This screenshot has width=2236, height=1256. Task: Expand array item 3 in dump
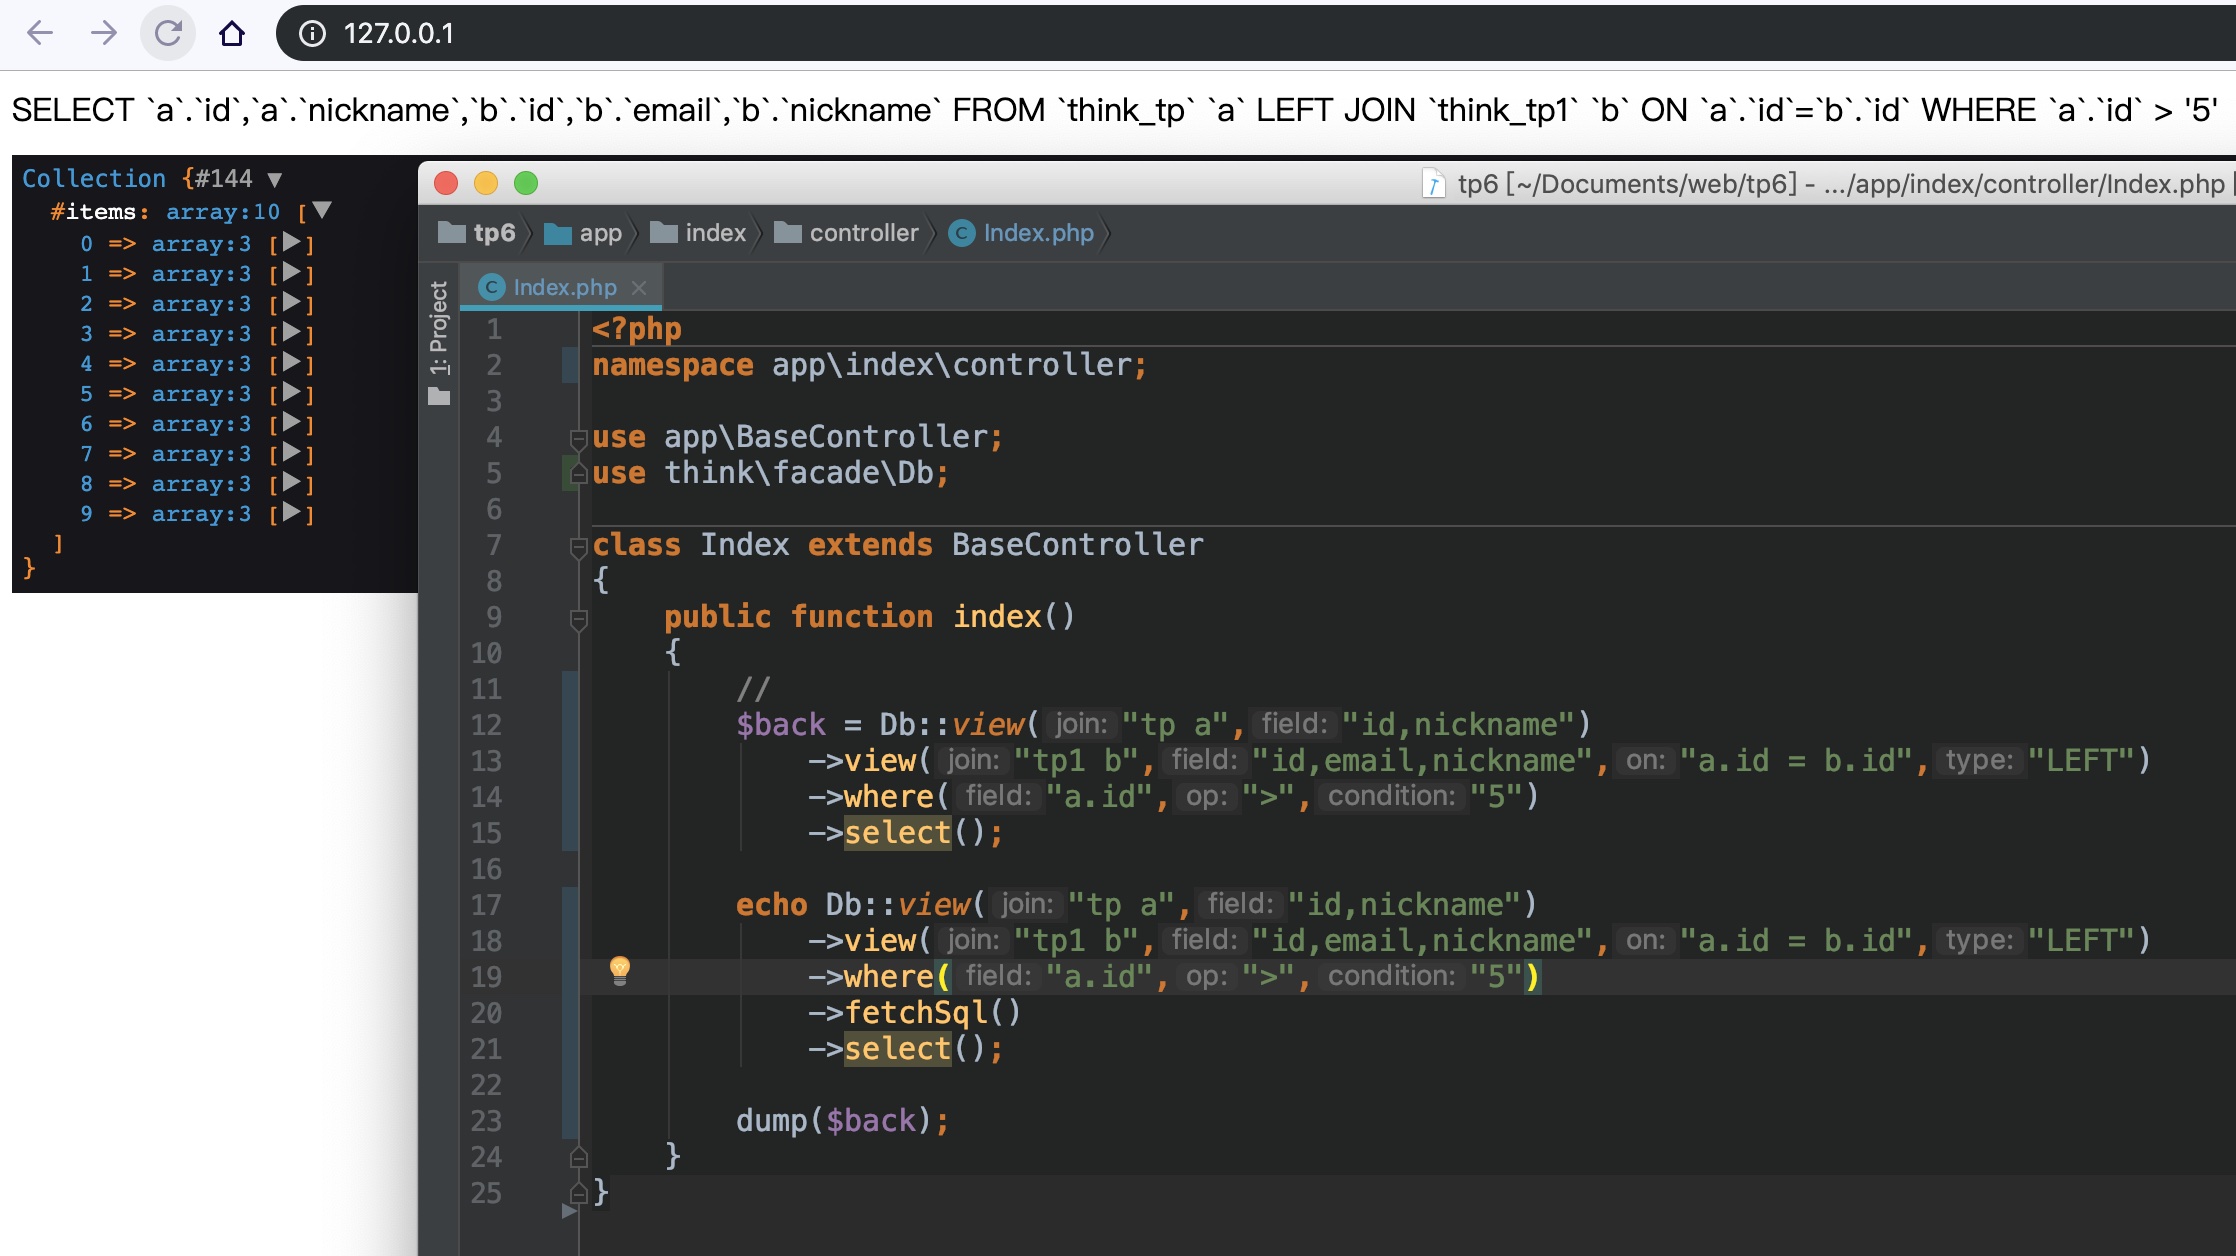(x=291, y=332)
